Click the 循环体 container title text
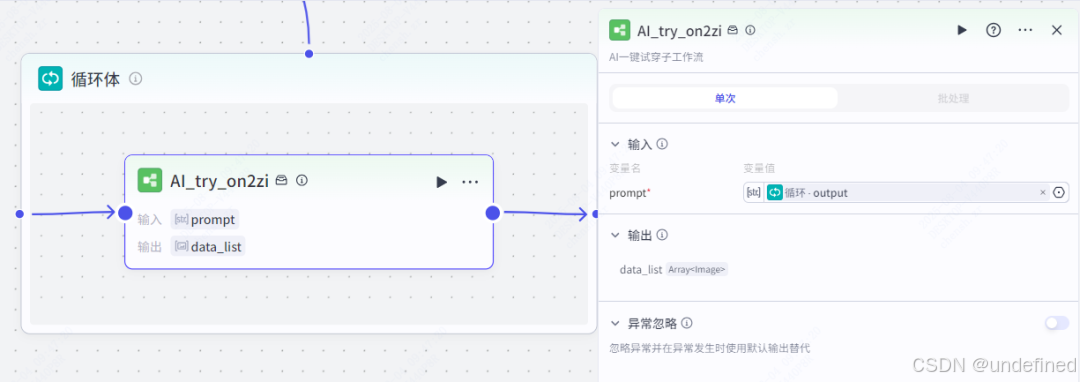This screenshot has width=1080, height=382. coord(96,79)
